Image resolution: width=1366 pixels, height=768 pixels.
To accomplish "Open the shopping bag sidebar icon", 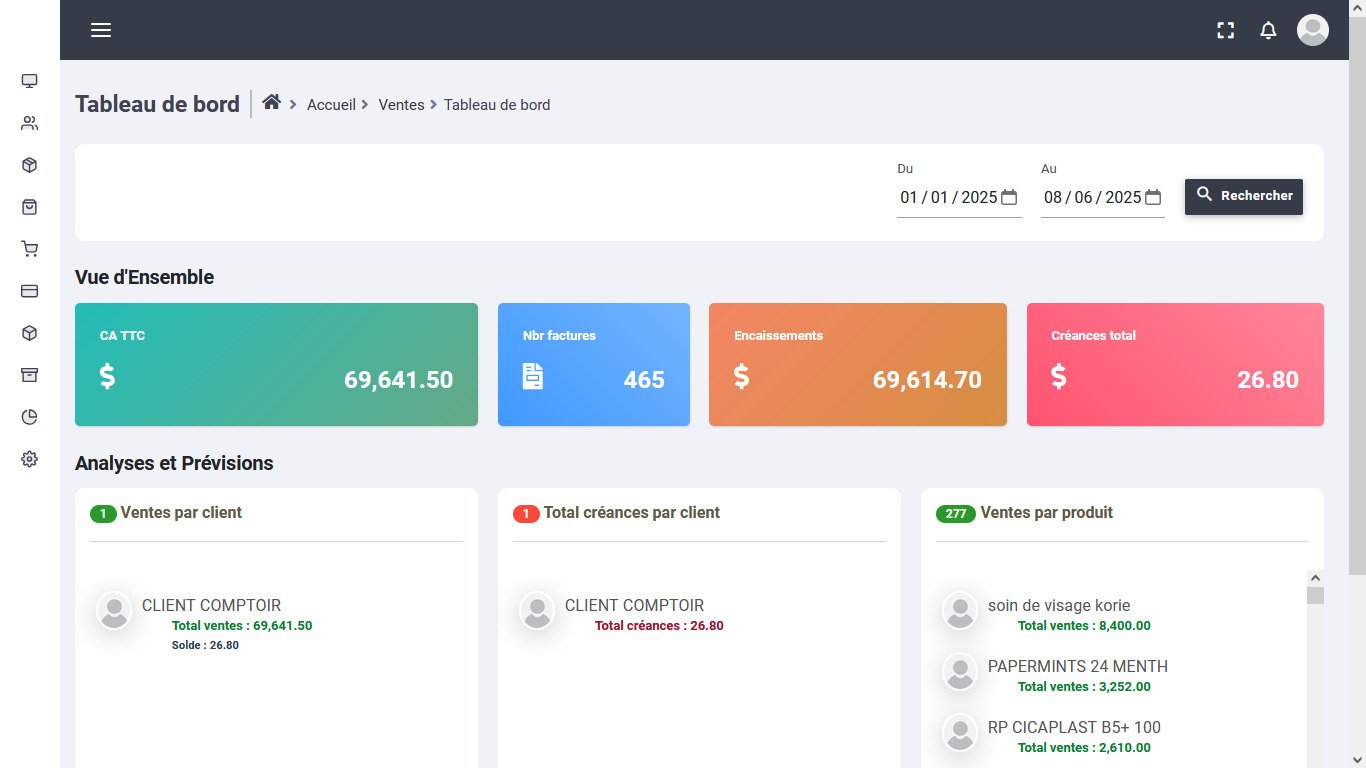I will [29, 207].
